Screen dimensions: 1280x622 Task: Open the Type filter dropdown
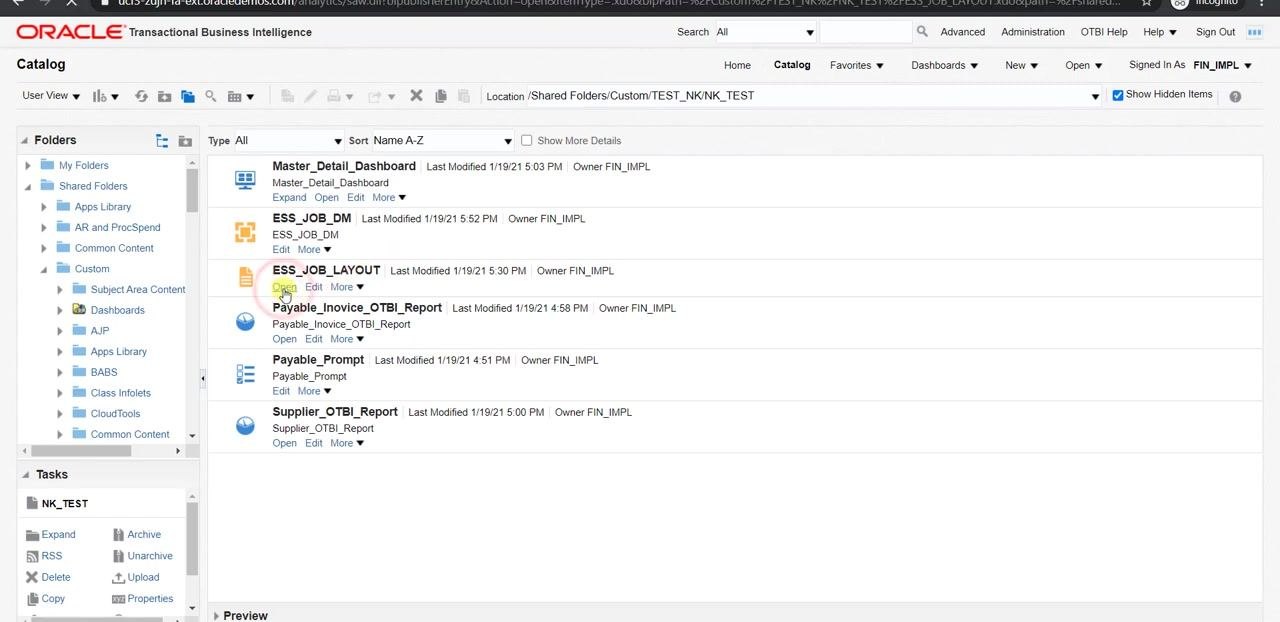(x=288, y=141)
